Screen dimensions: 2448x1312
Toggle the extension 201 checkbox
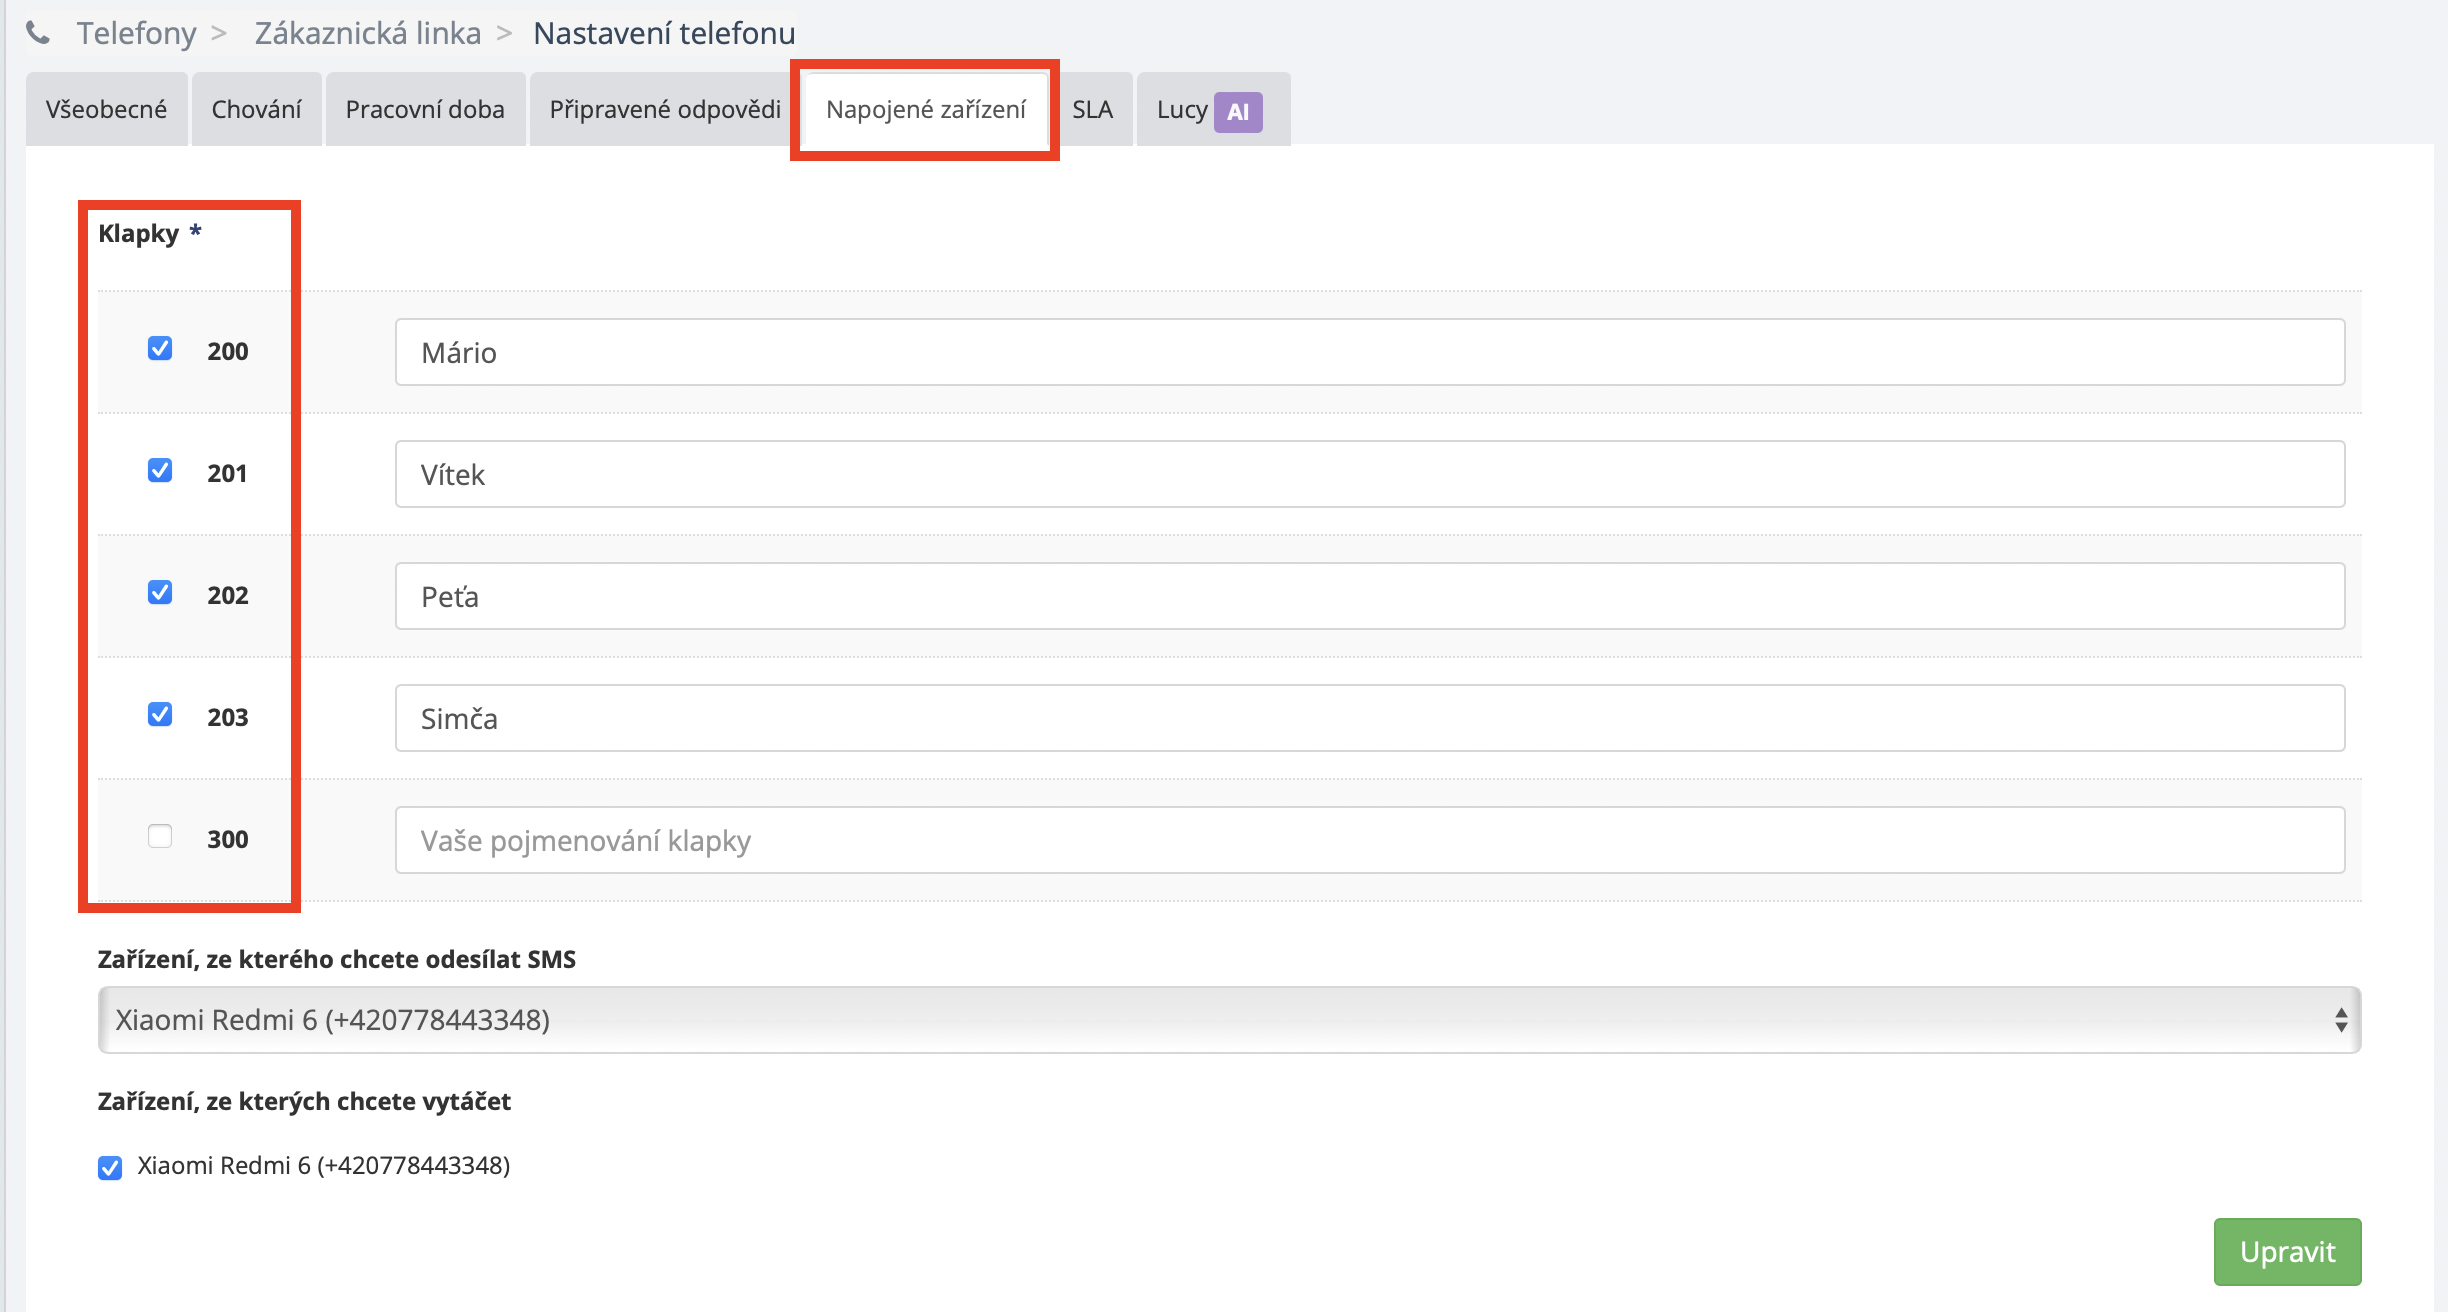[x=160, y=471]
